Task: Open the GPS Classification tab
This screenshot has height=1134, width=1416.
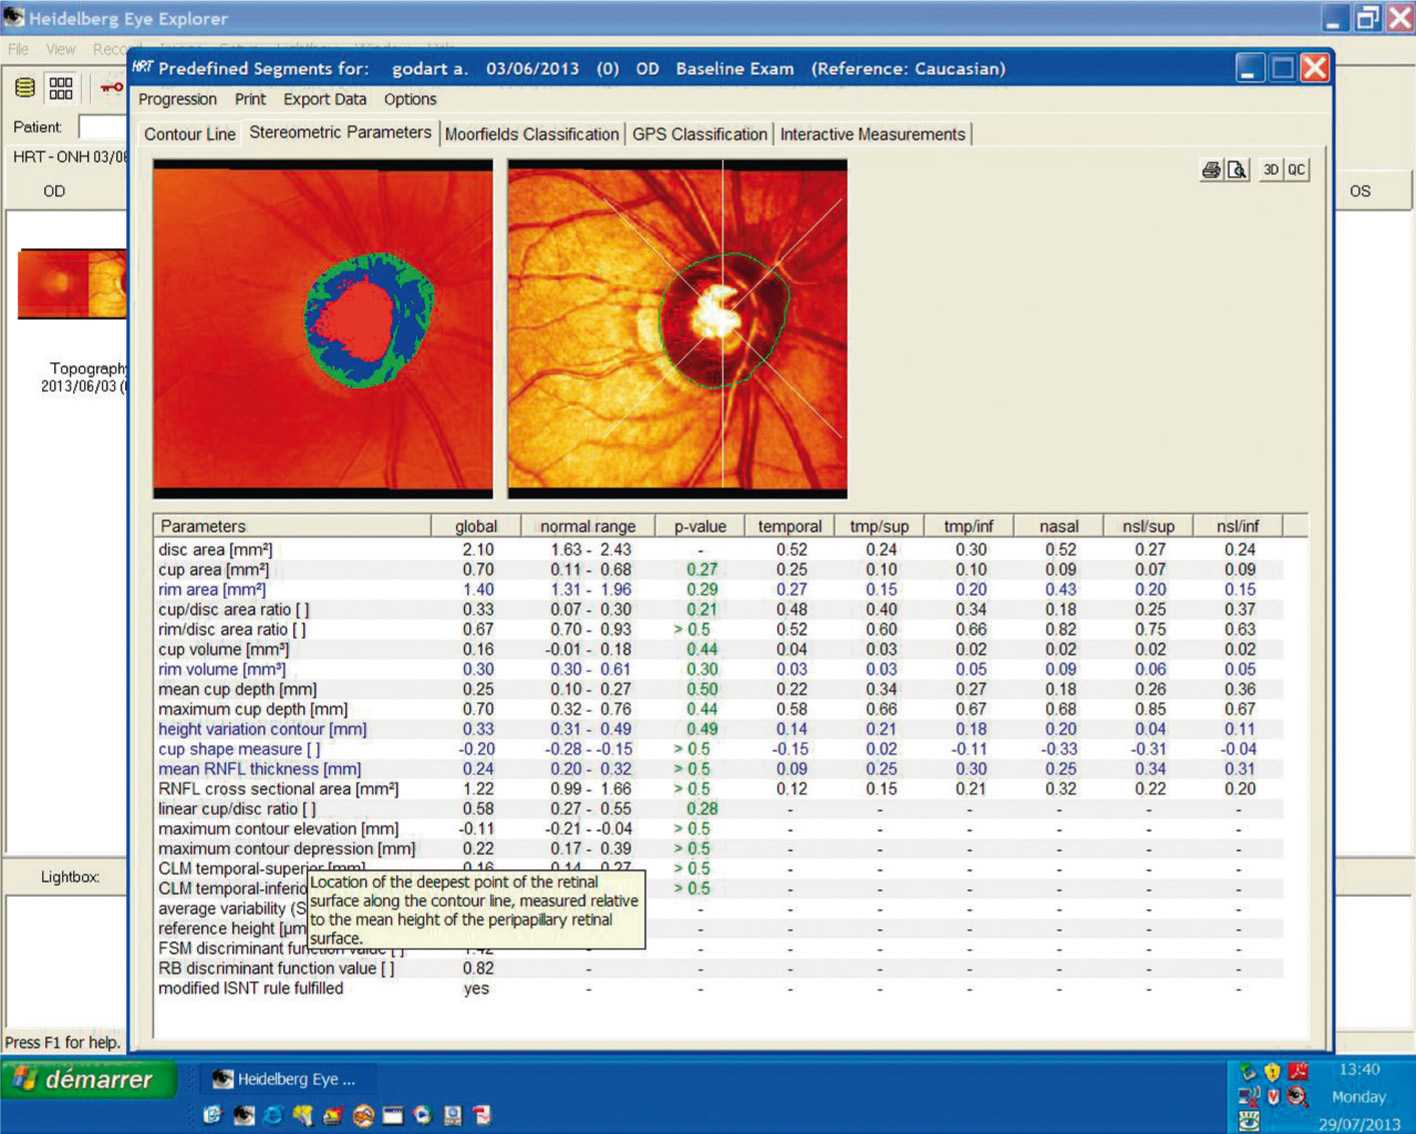Action: 699,134
